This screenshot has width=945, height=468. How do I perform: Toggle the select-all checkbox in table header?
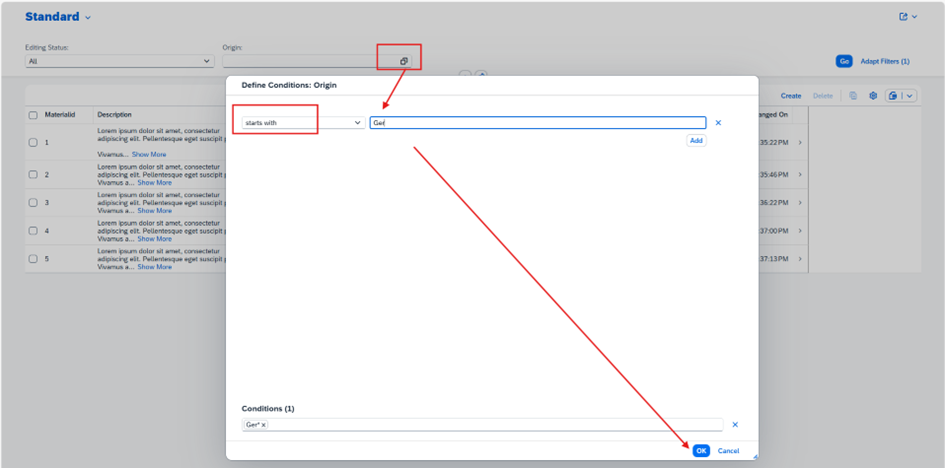(x=33, y=115)
